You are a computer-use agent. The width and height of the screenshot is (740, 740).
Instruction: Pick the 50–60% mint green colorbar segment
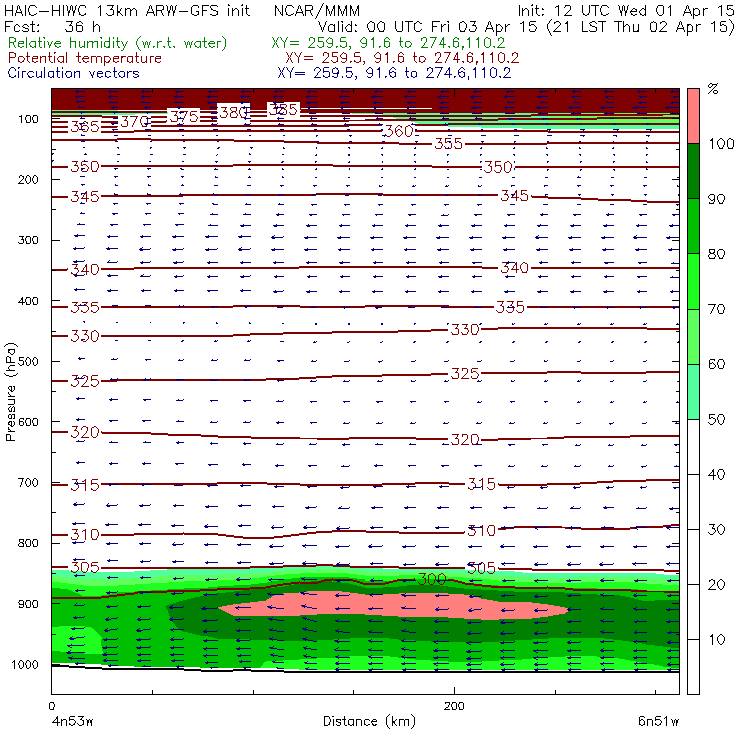[693, 392]
